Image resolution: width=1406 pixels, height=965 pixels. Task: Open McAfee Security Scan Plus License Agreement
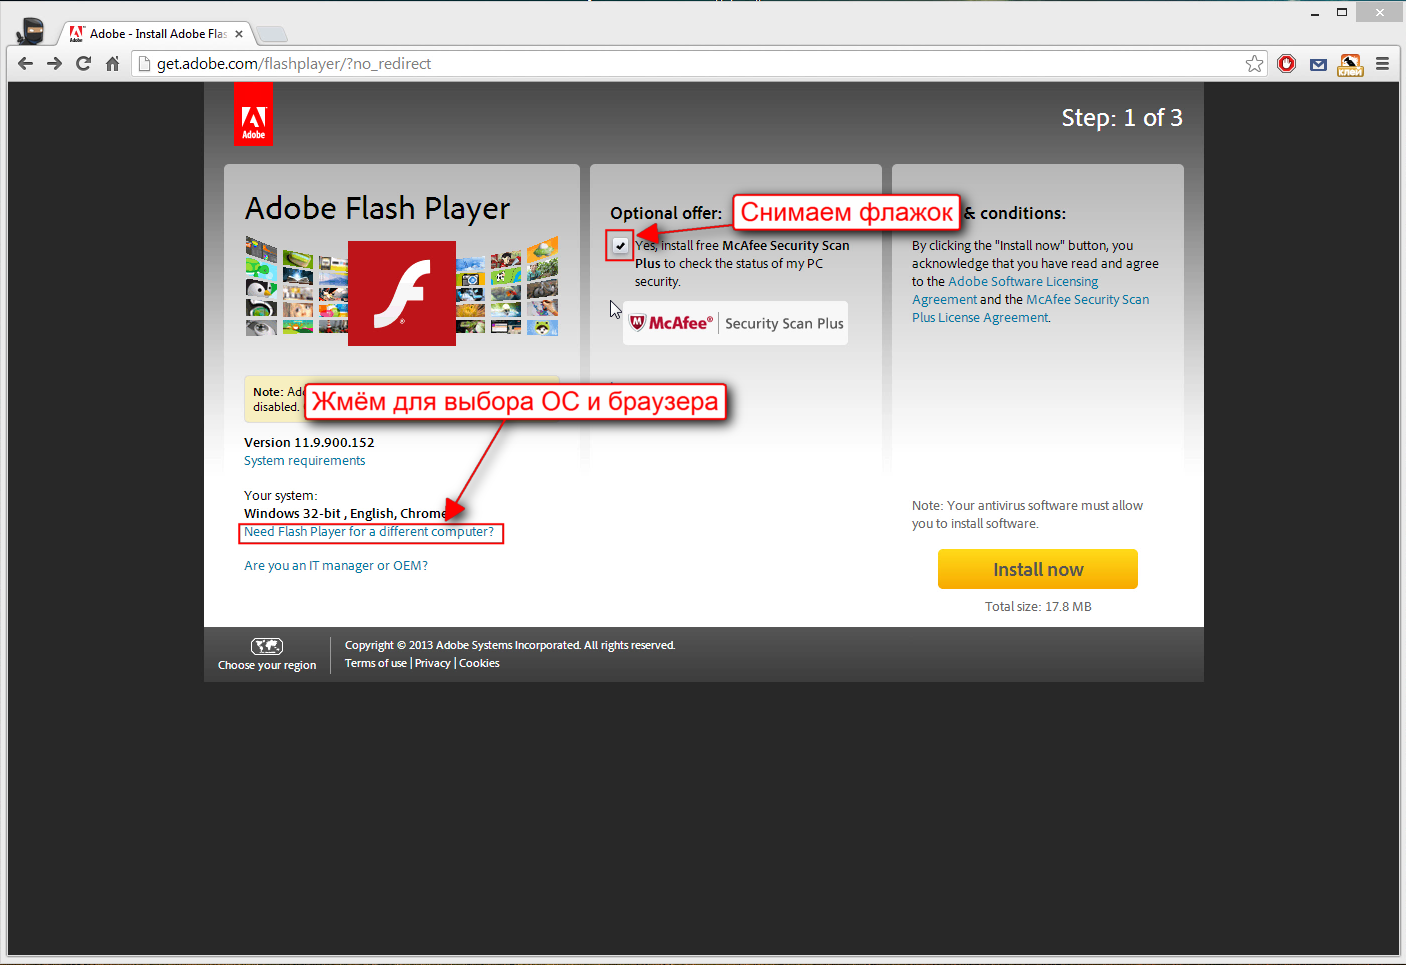(1031, 309)
